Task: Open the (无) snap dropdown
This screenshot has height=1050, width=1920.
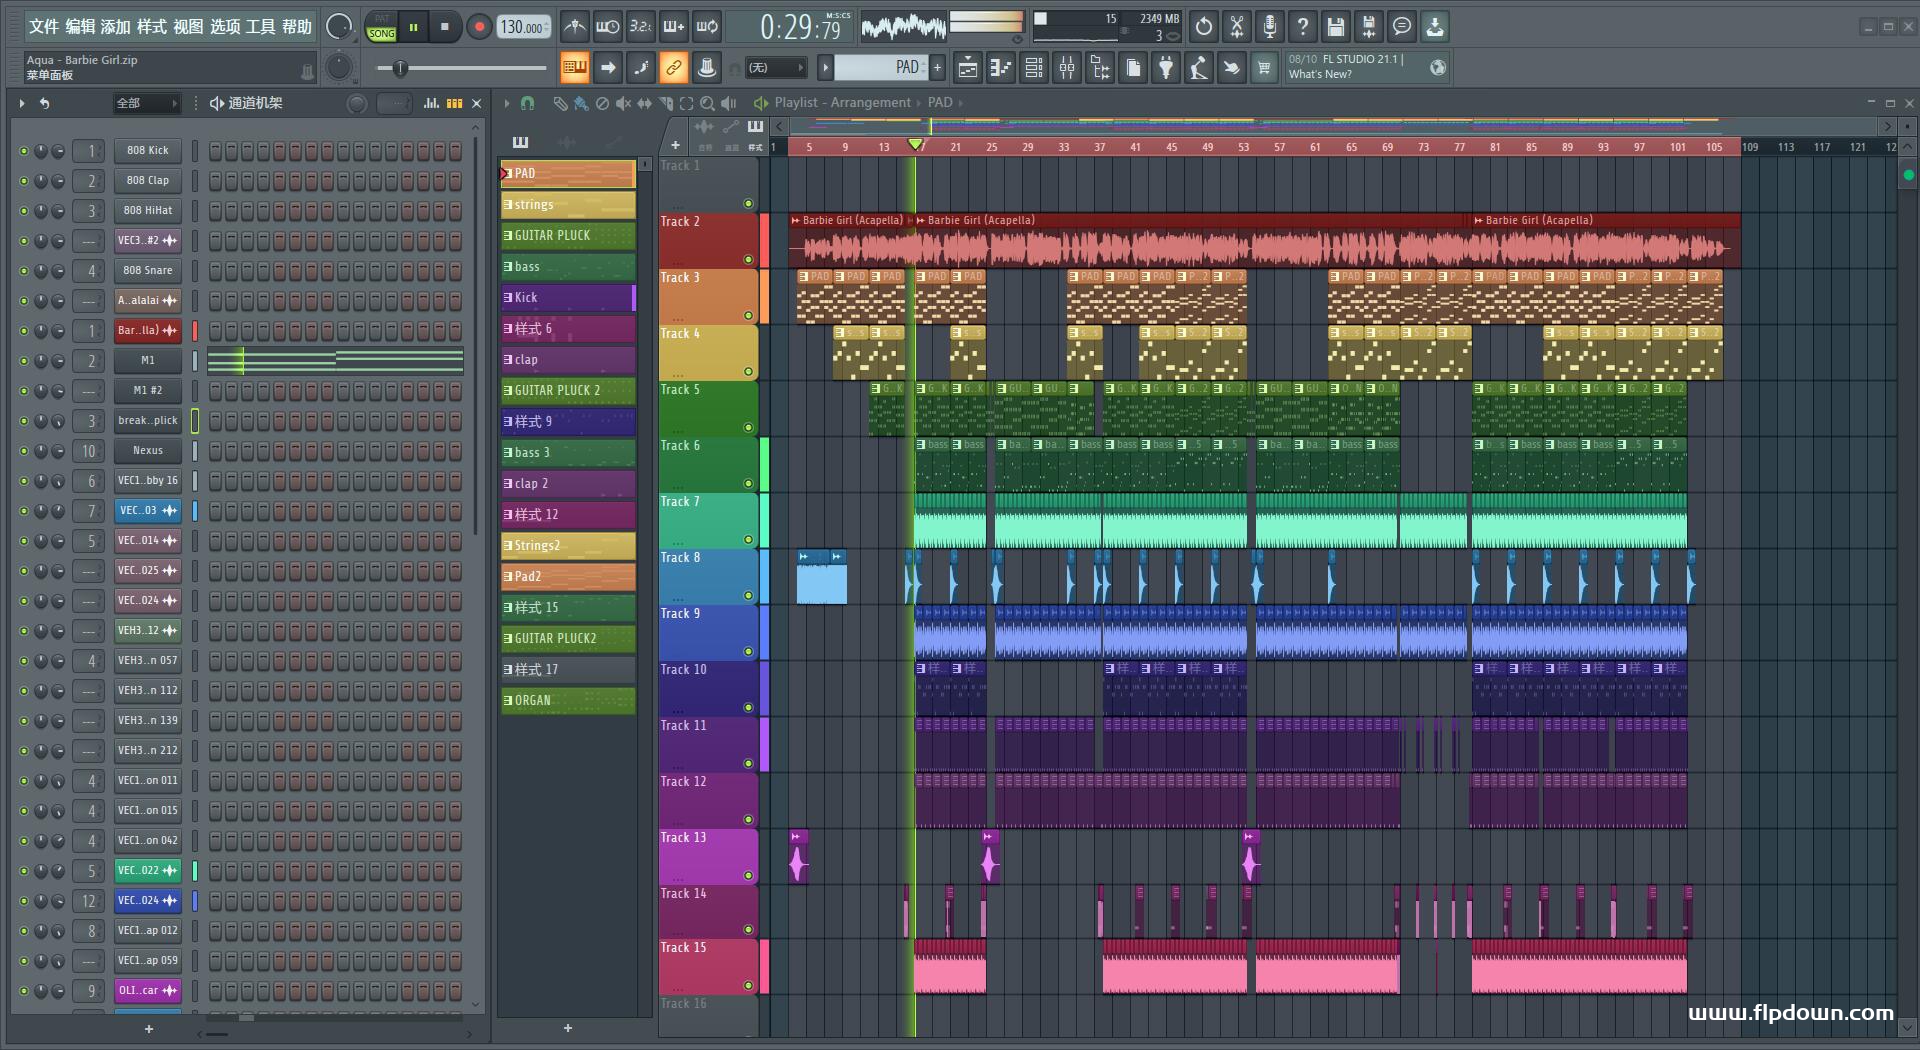Action: click(x=776, y=67)
